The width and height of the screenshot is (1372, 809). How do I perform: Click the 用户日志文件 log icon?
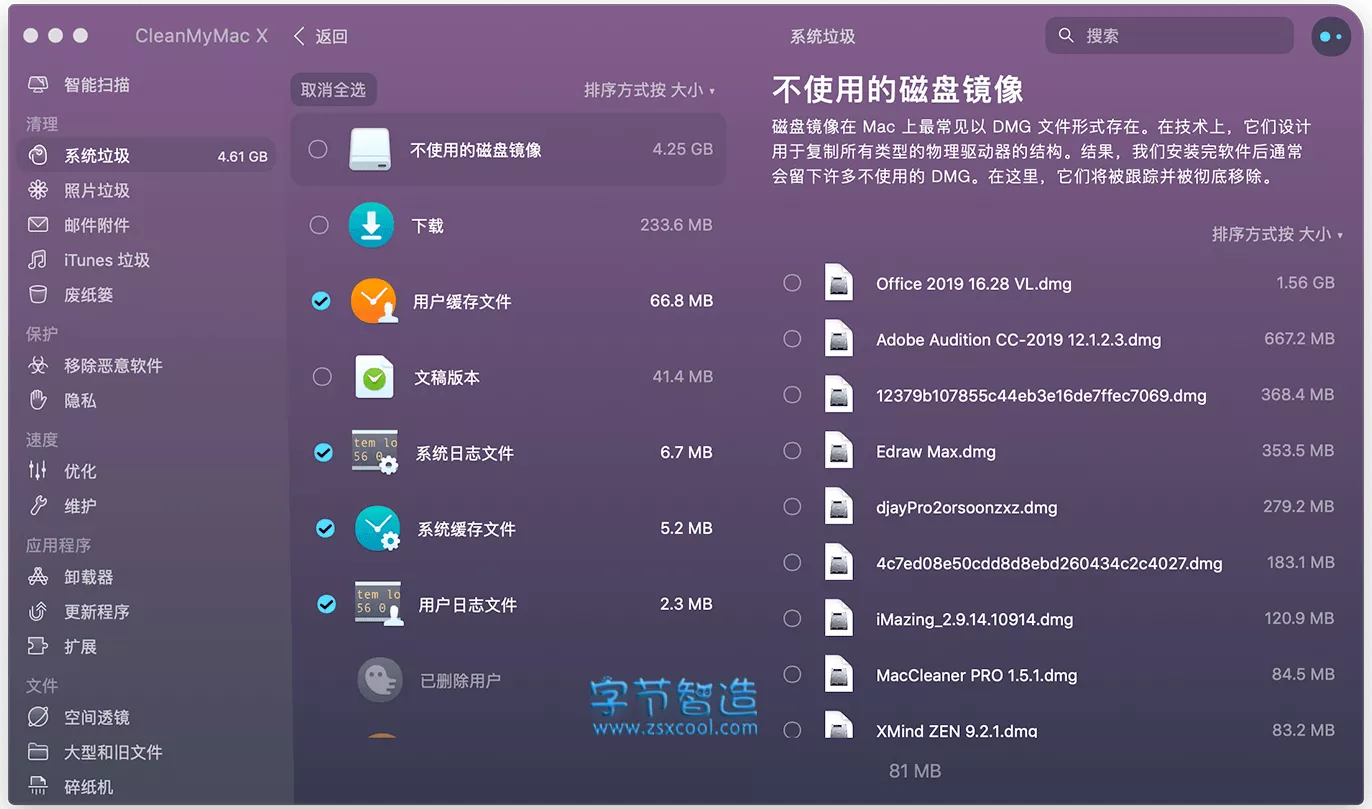pyautogui.click(x=379, y=604)
